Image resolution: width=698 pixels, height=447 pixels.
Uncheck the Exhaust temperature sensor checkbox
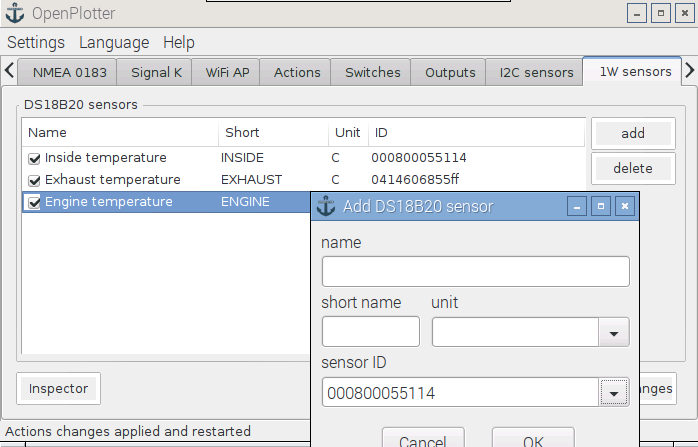pyautogui.click(x=34, y=180)
